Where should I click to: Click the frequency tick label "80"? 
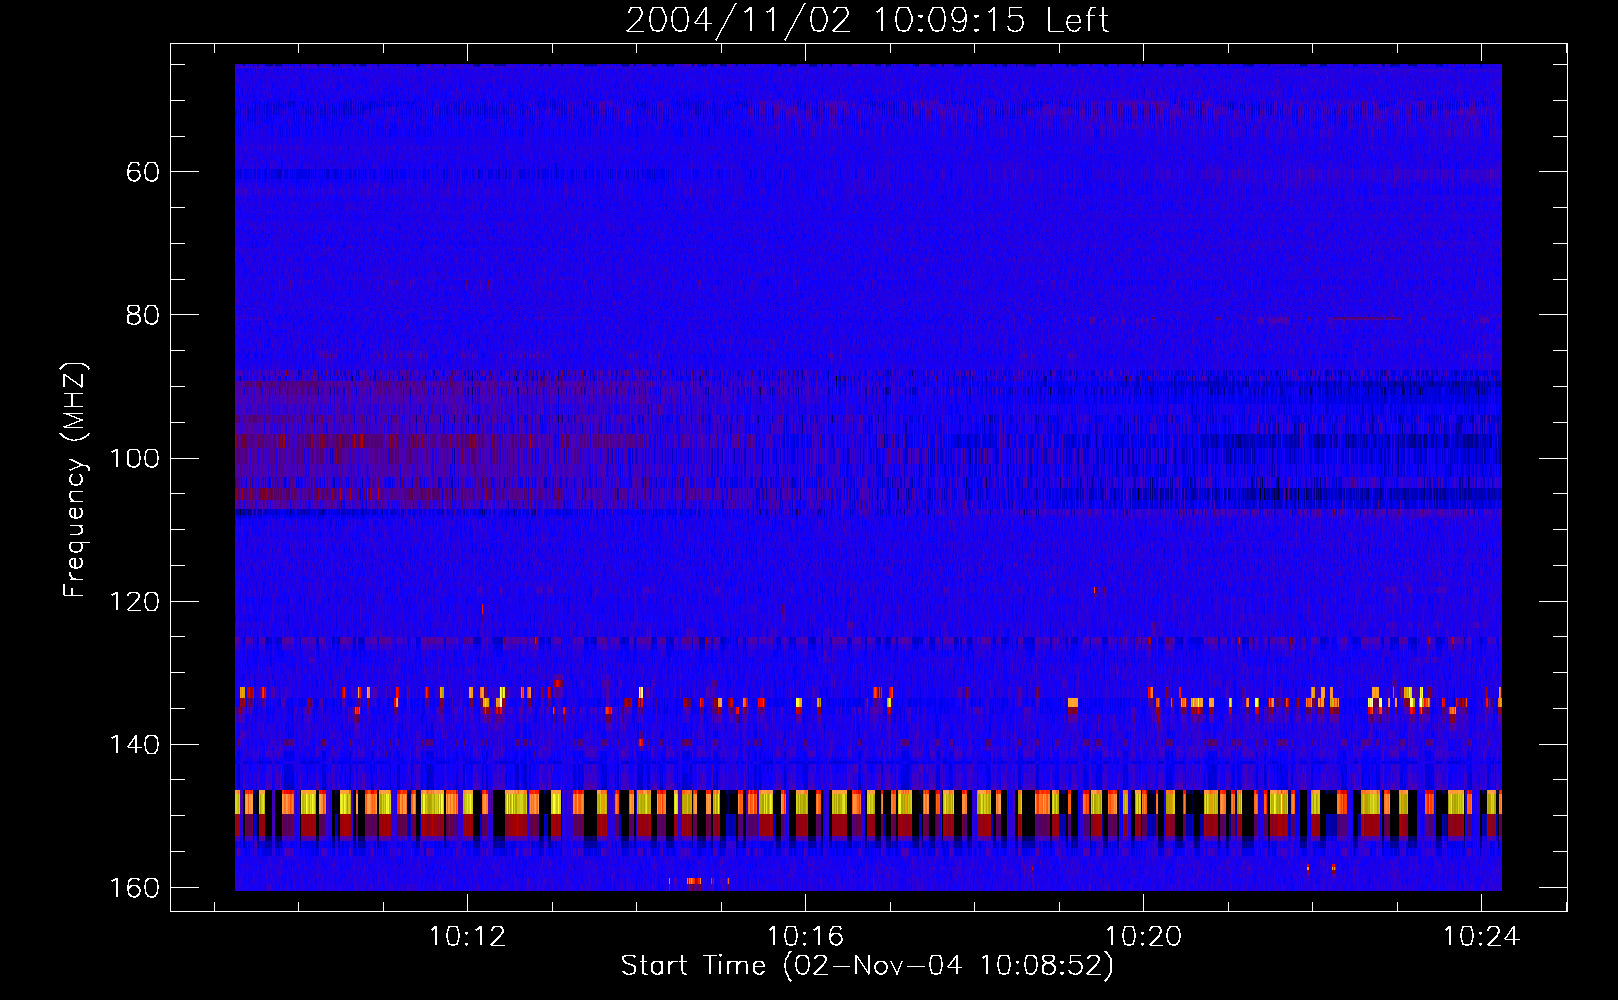[x=143, y=315]
